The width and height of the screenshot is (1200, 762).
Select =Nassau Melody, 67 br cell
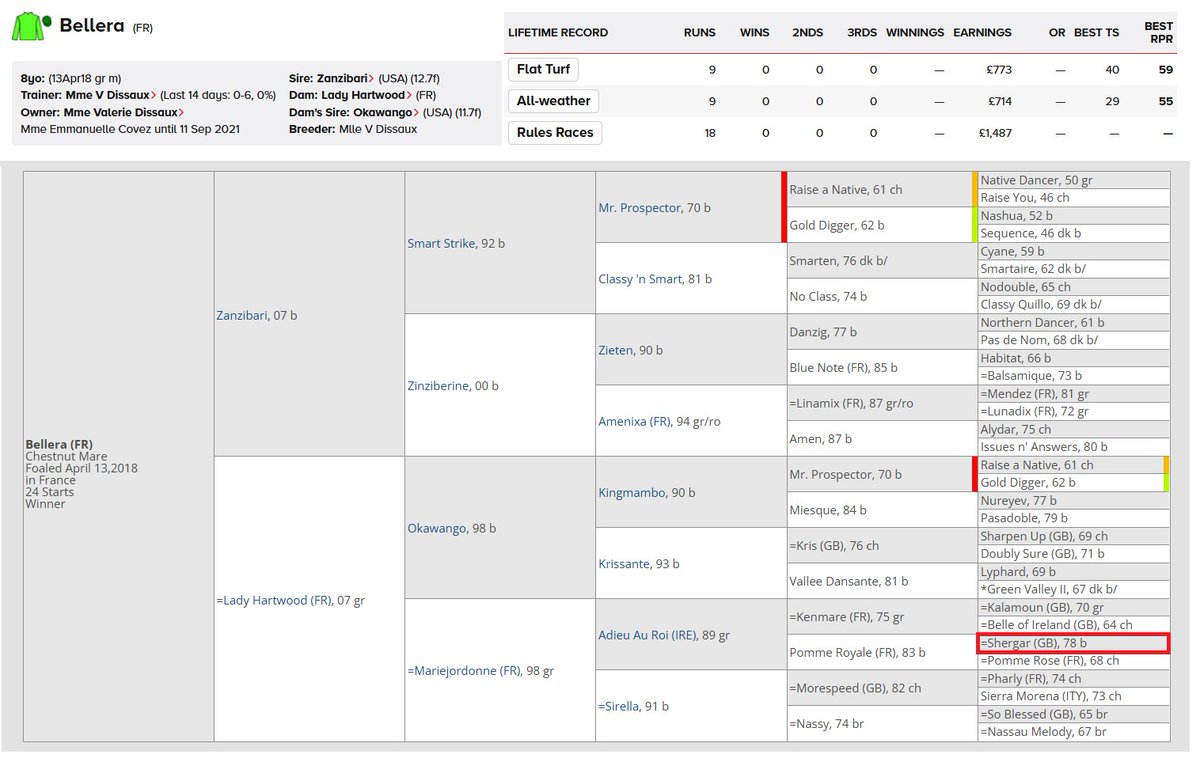point(1074,732)
